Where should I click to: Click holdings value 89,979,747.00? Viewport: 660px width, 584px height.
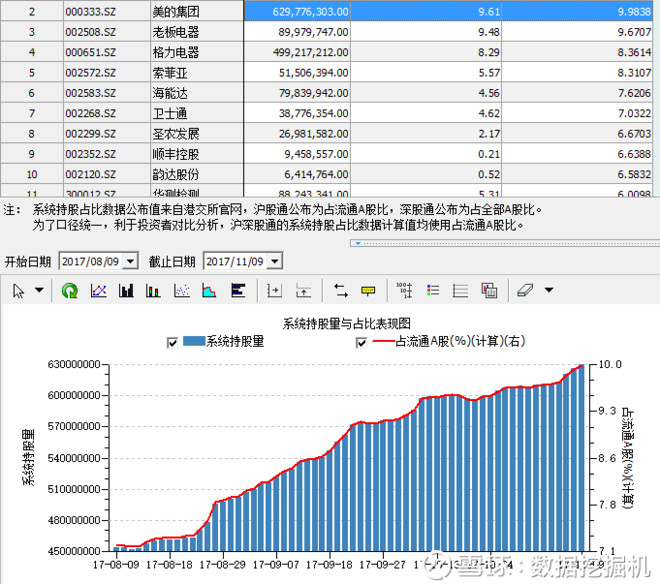(297, 32)
